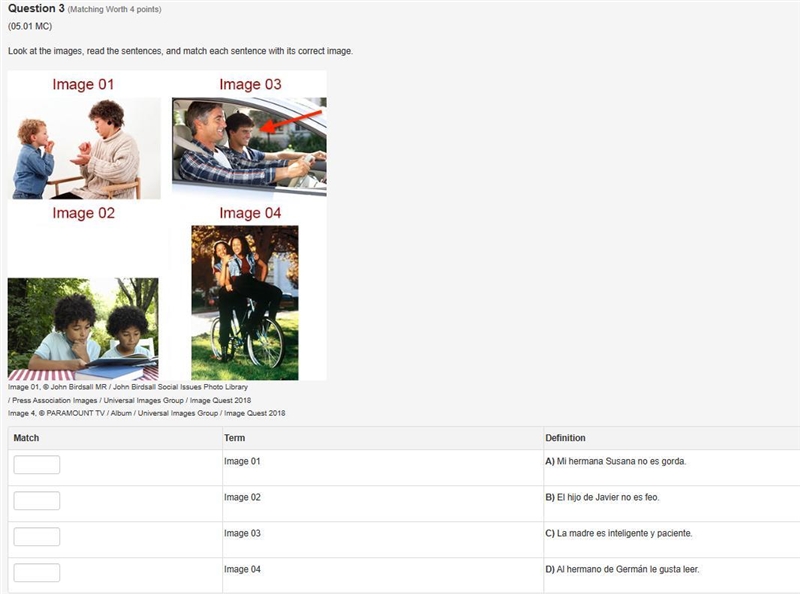Image resolution: width=800 pixels, height=594 pixels.
Task: Click the Image 01 photo of boy signing
Action: pos(85,148)
